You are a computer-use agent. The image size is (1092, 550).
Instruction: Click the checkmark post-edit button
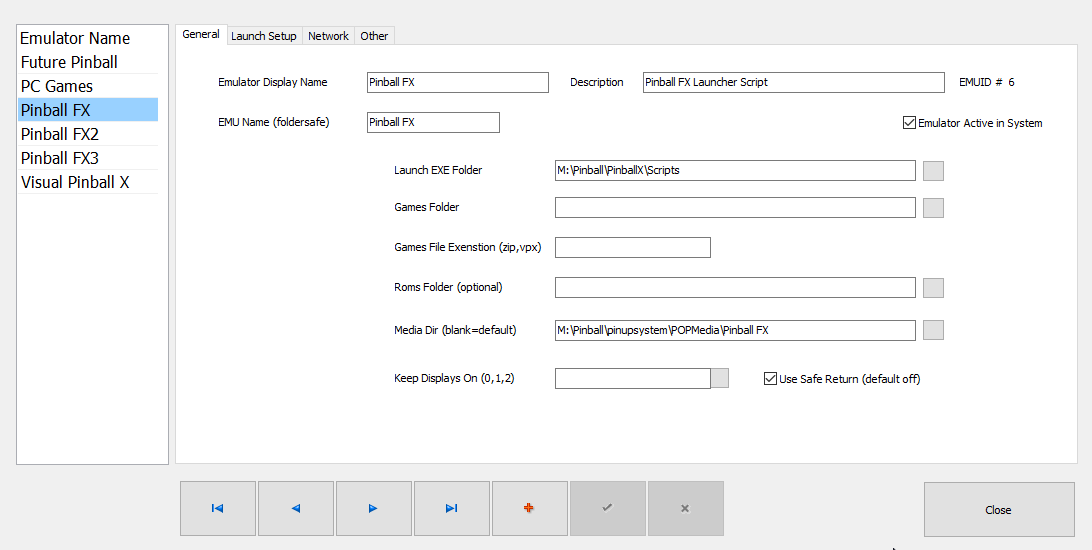[608, 508]
